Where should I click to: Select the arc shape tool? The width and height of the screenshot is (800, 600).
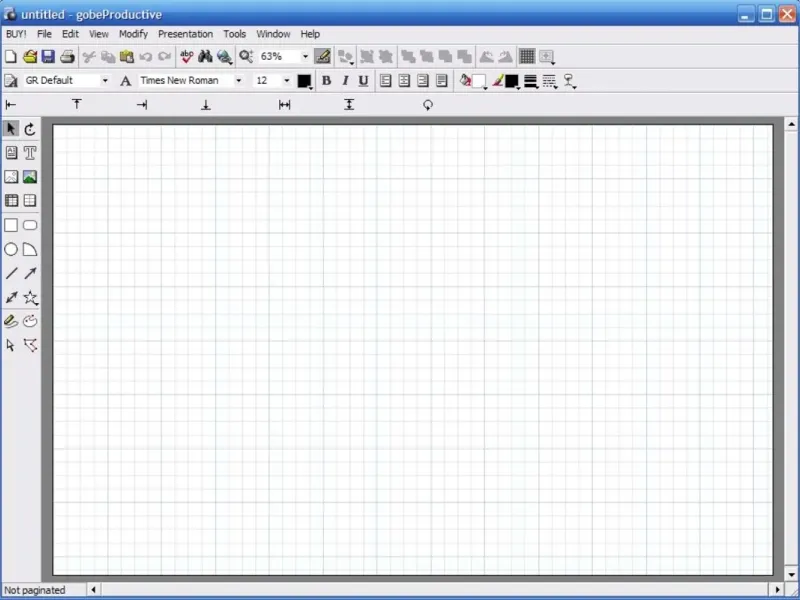(x=30, y=249)
